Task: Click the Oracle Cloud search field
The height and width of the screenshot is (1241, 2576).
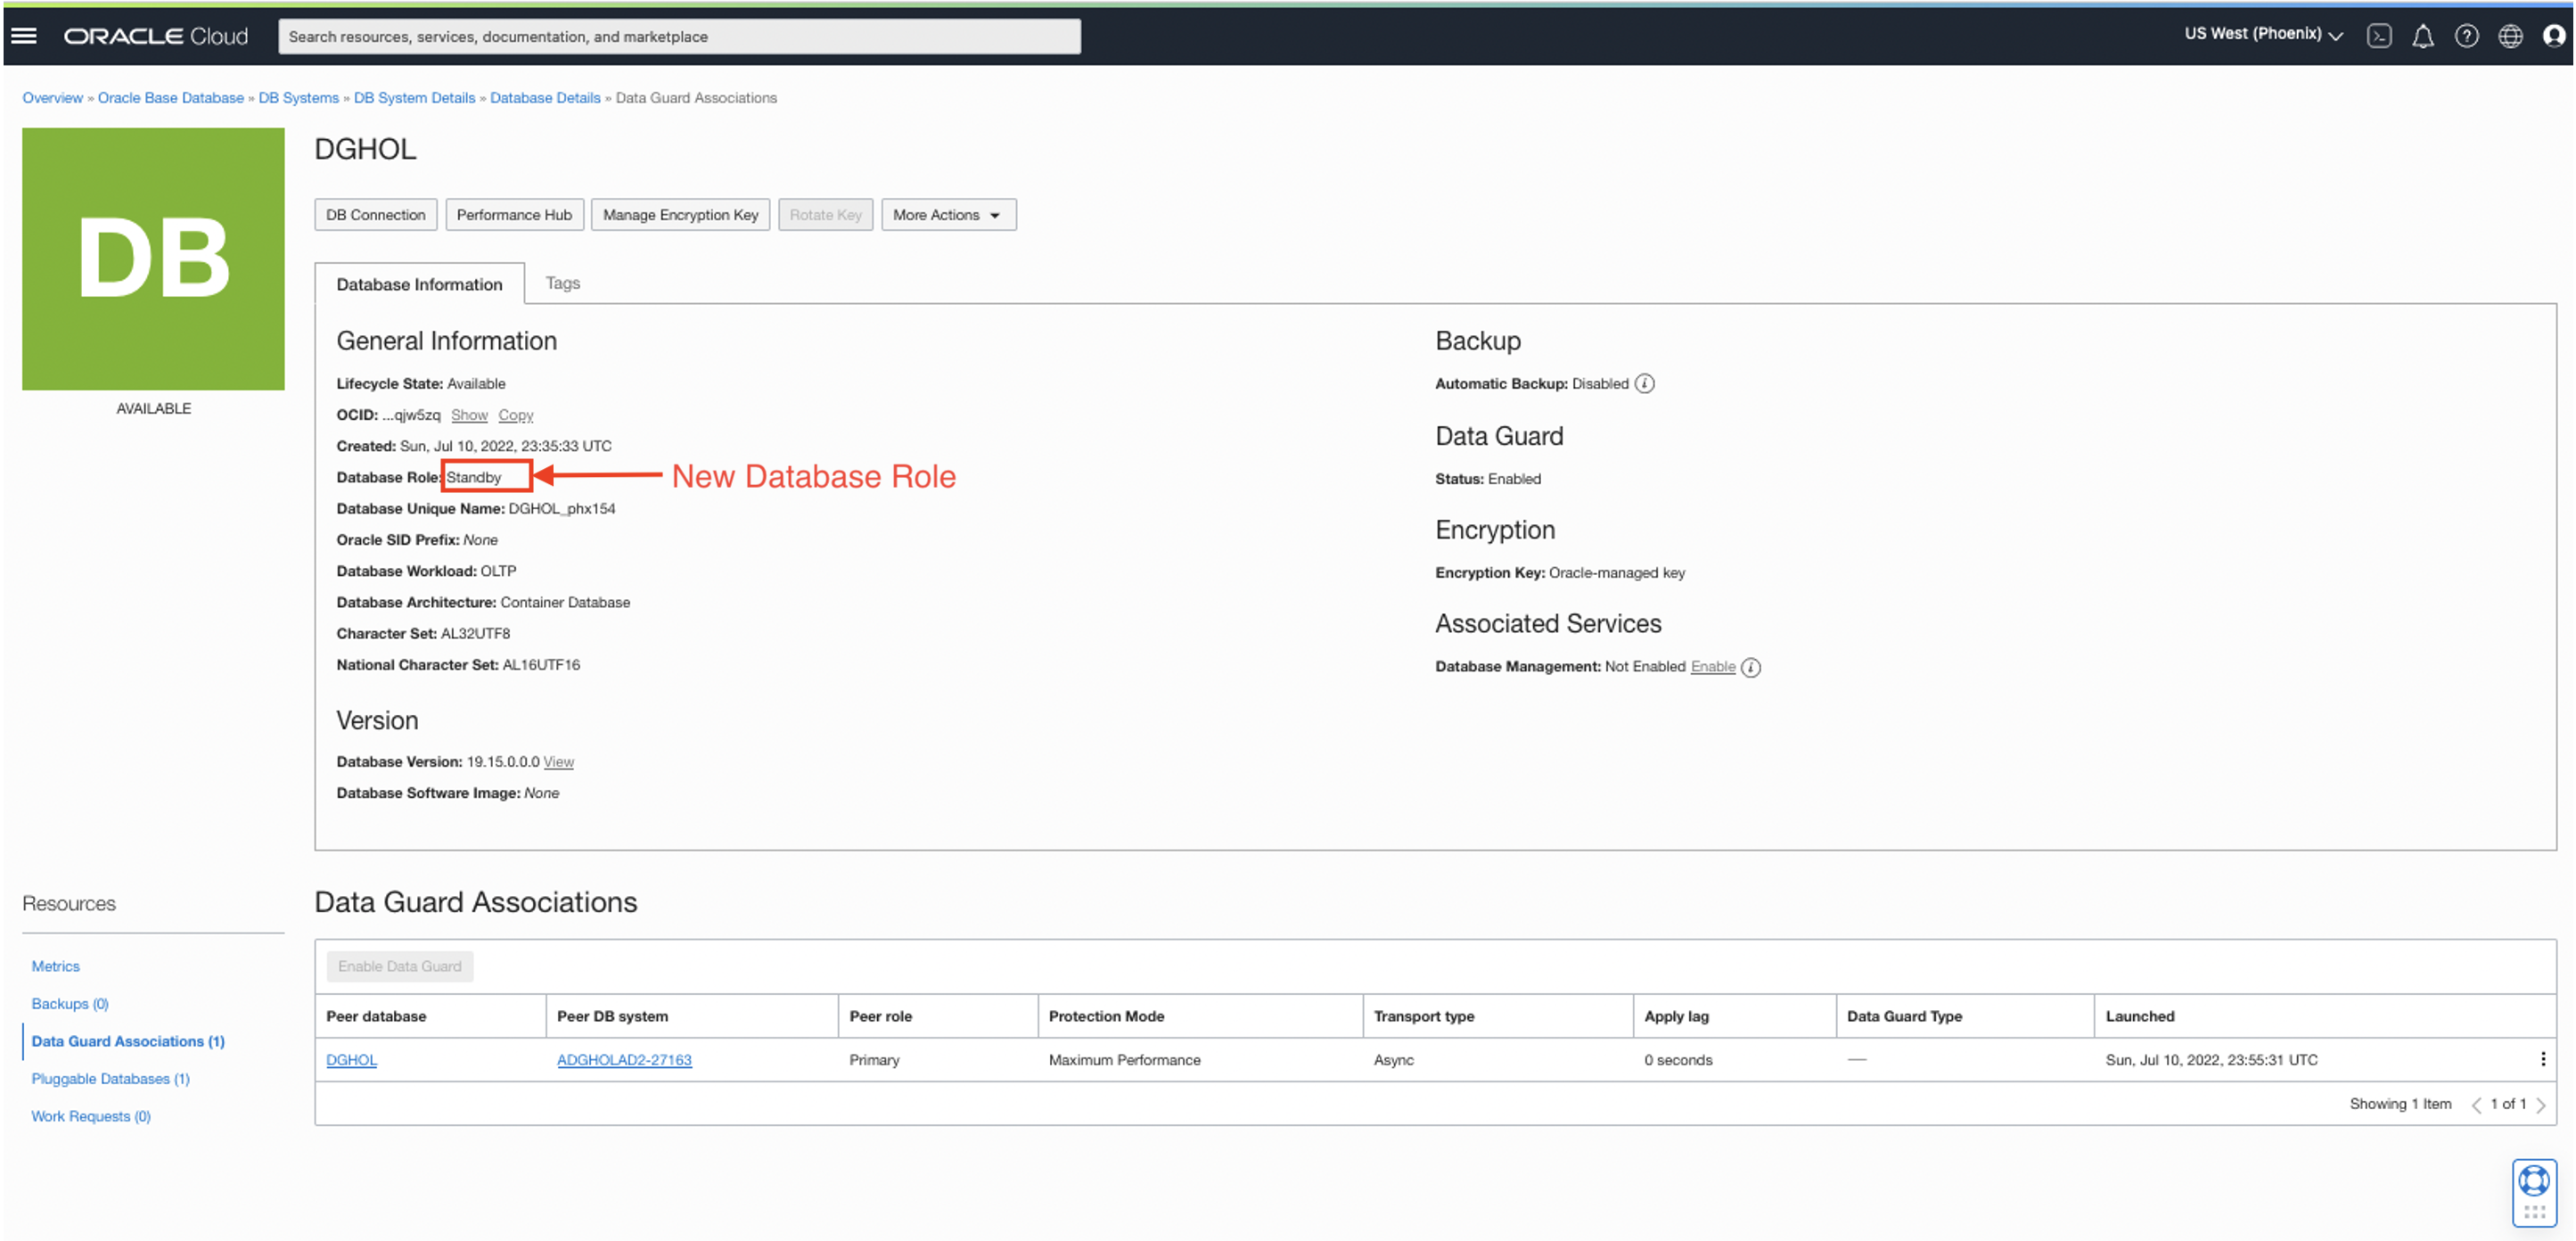Action: (678, 36)
